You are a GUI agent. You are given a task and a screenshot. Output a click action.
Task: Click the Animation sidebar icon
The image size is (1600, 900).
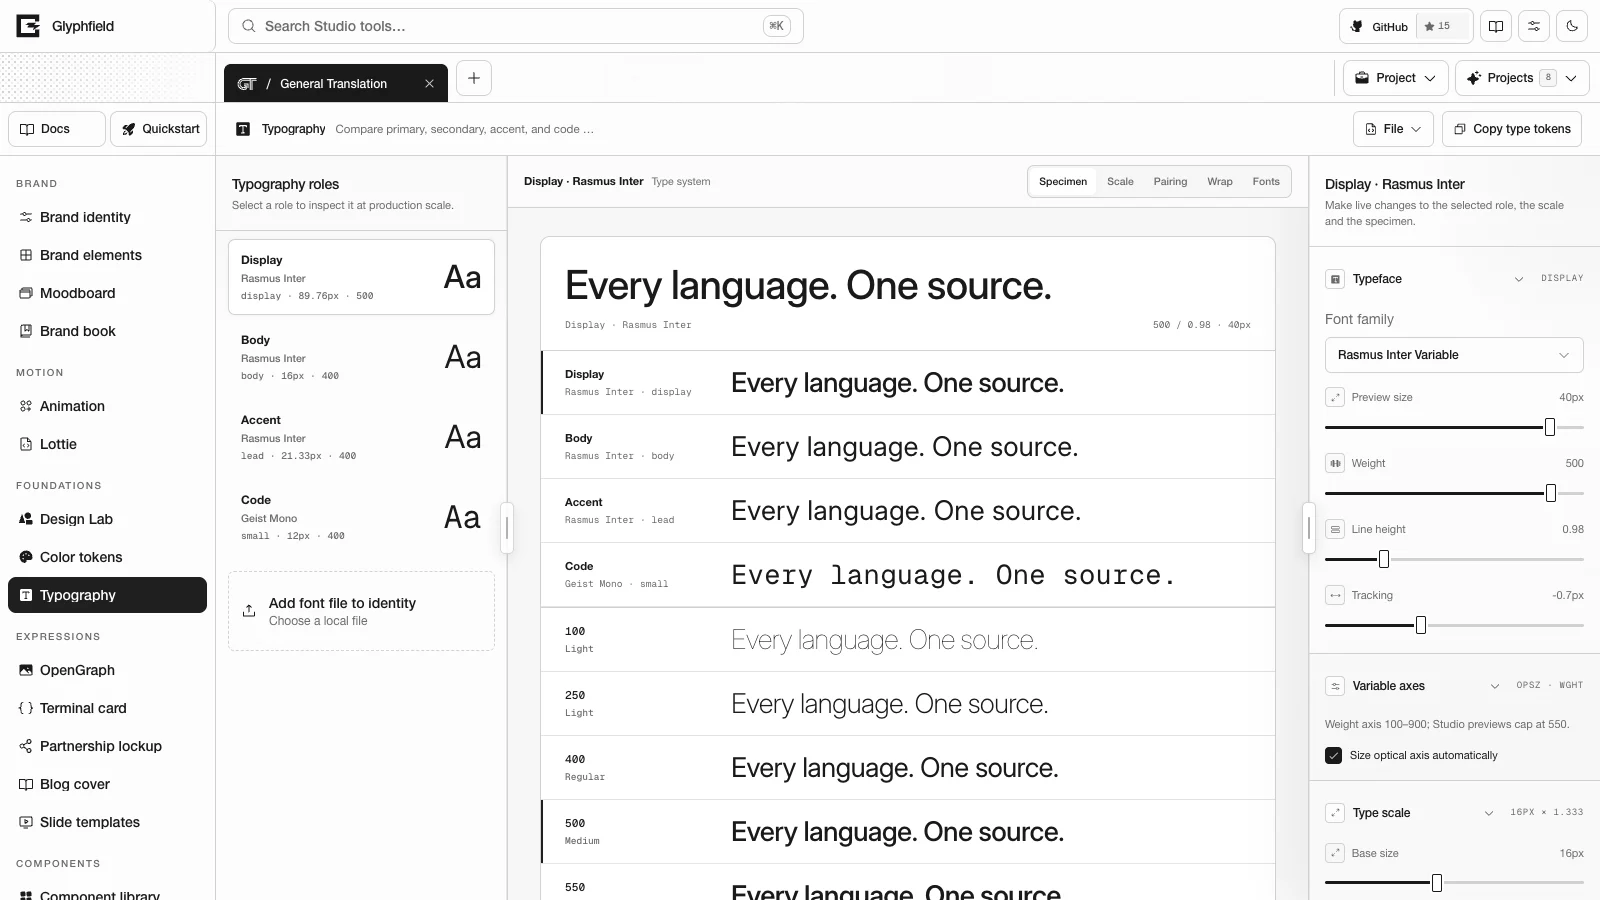[26, 406]
